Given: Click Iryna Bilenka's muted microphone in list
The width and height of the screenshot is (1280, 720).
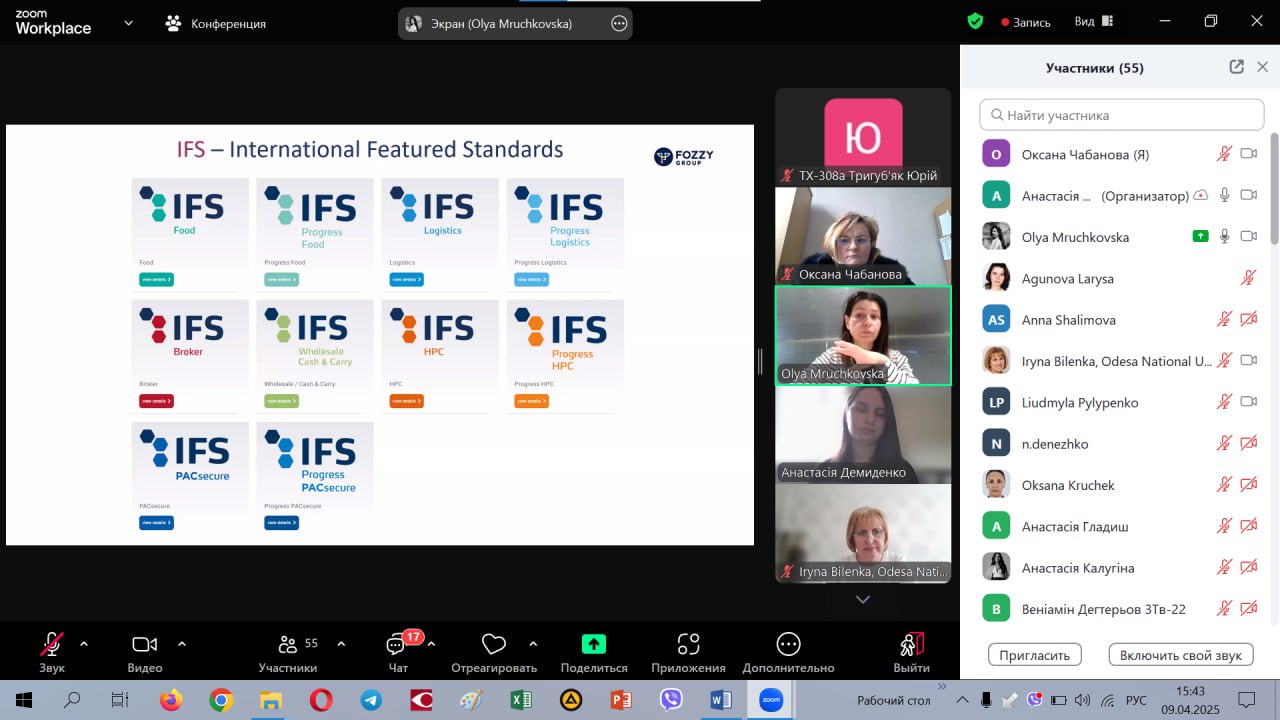Looking at the screenshot, I should 1224,360.
